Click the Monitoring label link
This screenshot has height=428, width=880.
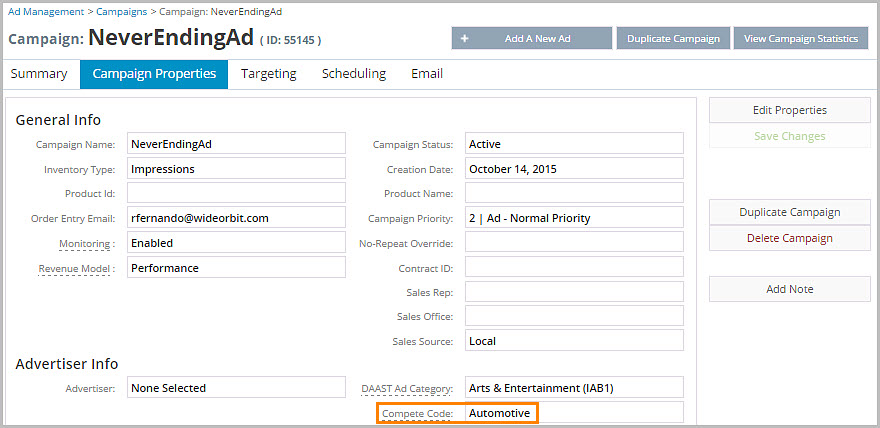point(86,243)
